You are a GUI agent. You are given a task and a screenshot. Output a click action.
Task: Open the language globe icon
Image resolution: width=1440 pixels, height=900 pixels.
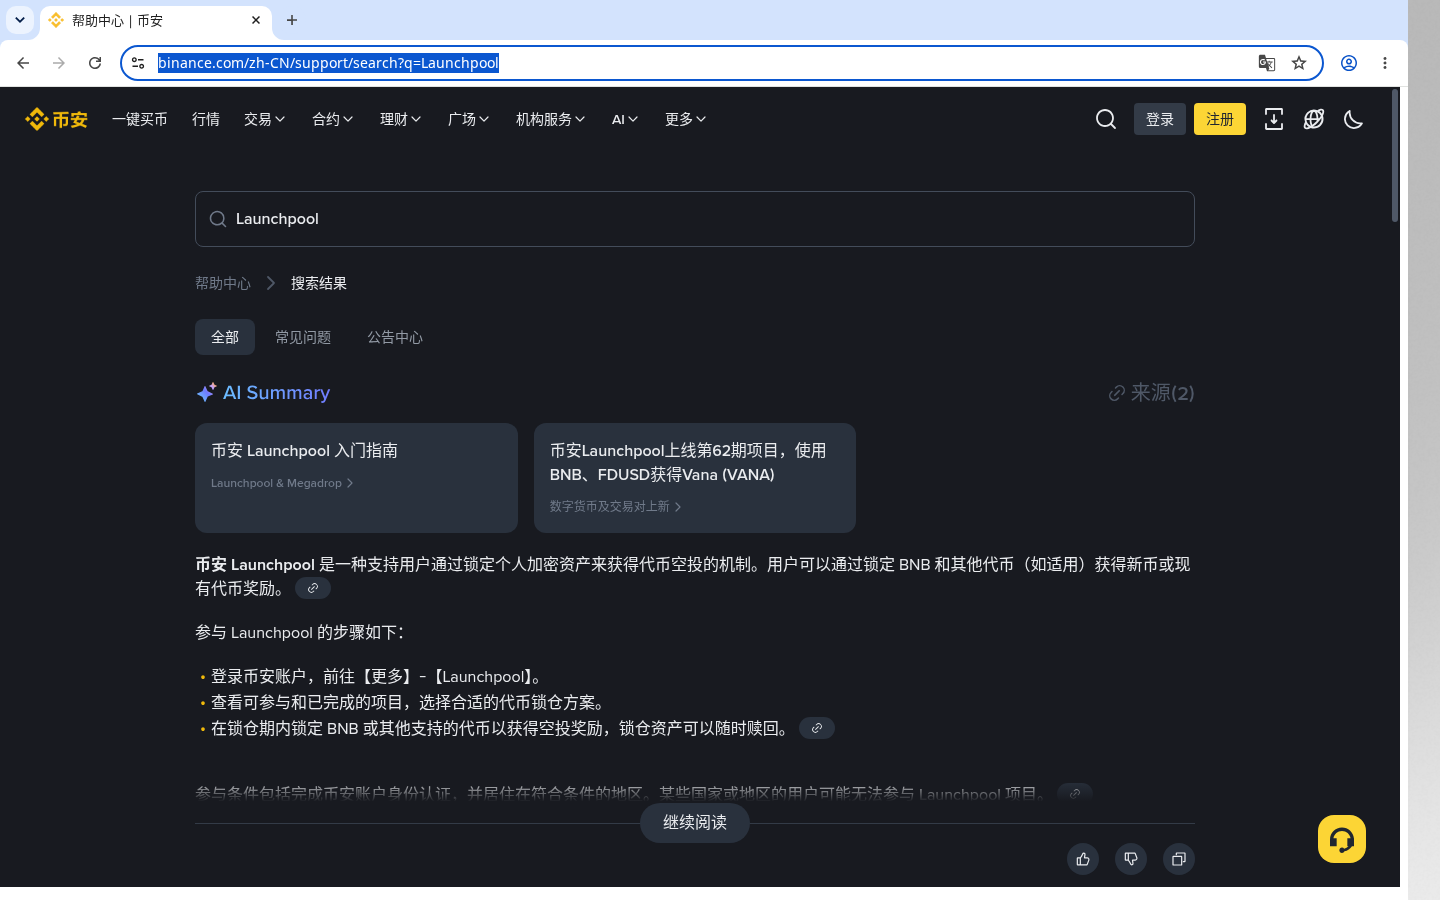pos(1314,119)
